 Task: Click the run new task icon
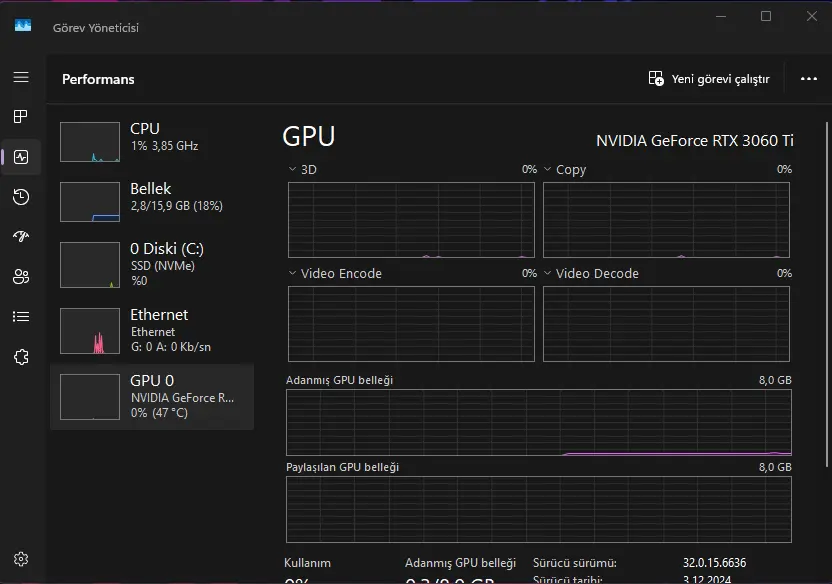point(656,79)
